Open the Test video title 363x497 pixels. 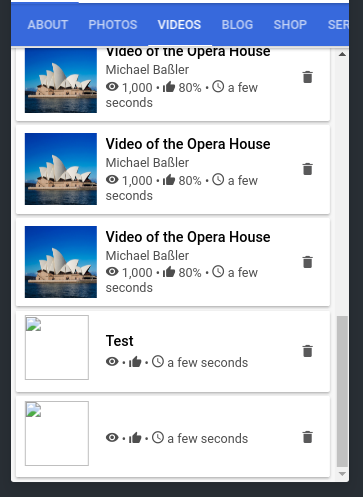click(119, 341)
